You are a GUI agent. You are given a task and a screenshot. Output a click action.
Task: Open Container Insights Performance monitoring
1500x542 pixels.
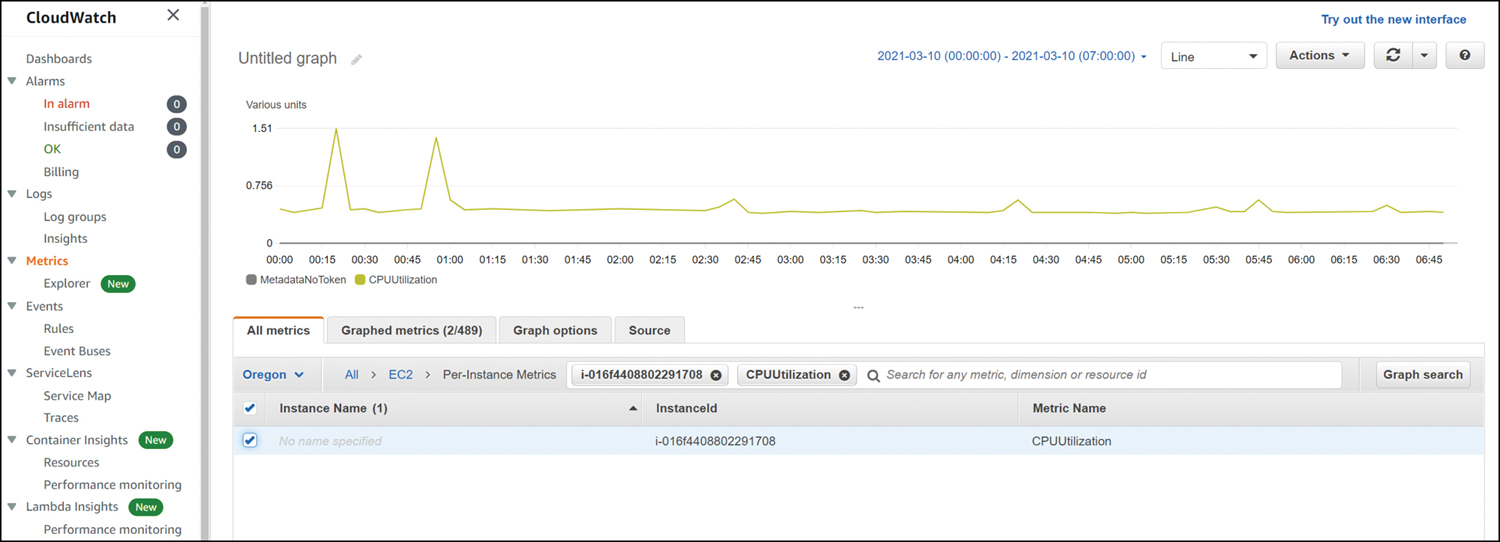tap(113, 485)
